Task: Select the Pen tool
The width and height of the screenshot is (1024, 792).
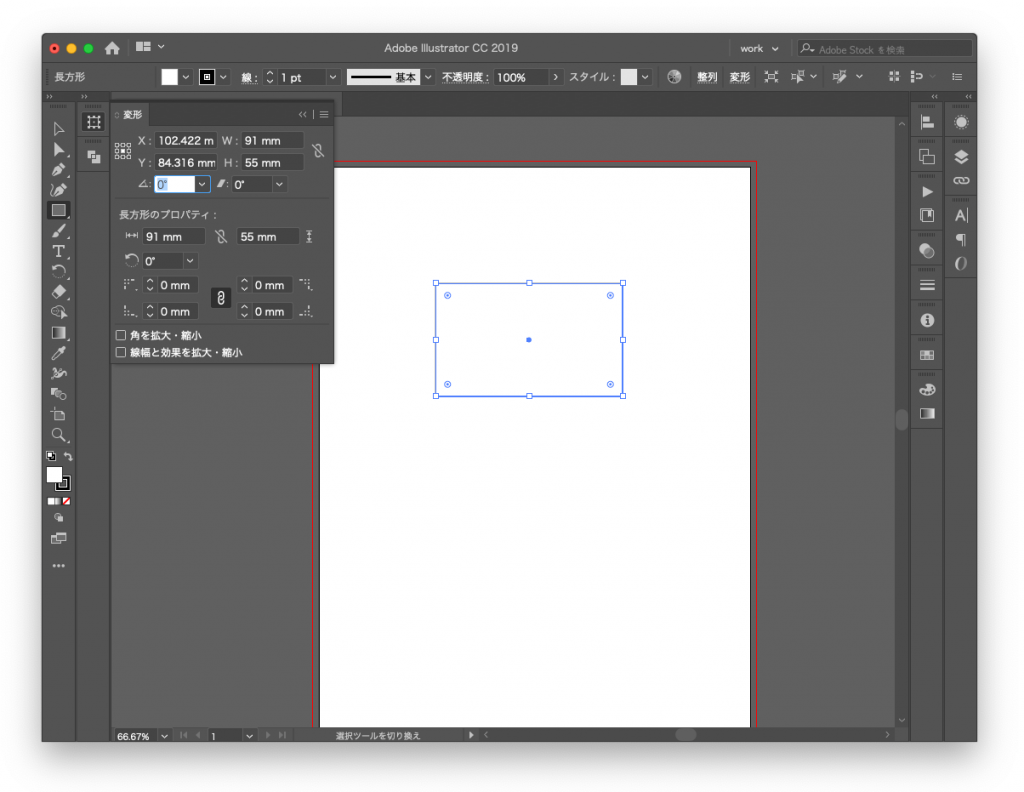Action: [59, 170]
